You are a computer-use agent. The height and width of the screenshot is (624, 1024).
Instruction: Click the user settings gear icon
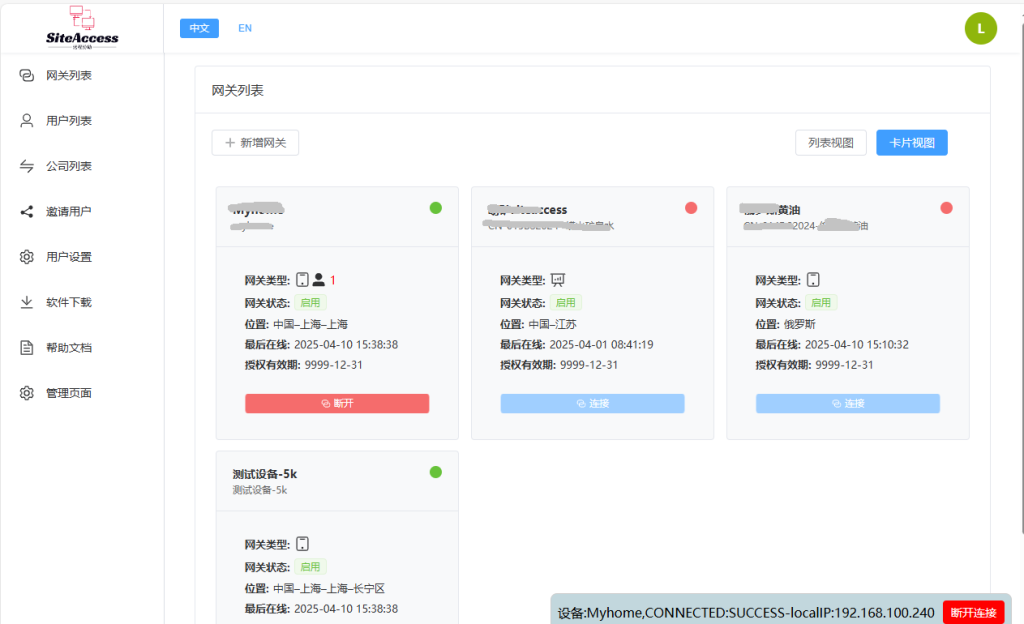(27, 257)
